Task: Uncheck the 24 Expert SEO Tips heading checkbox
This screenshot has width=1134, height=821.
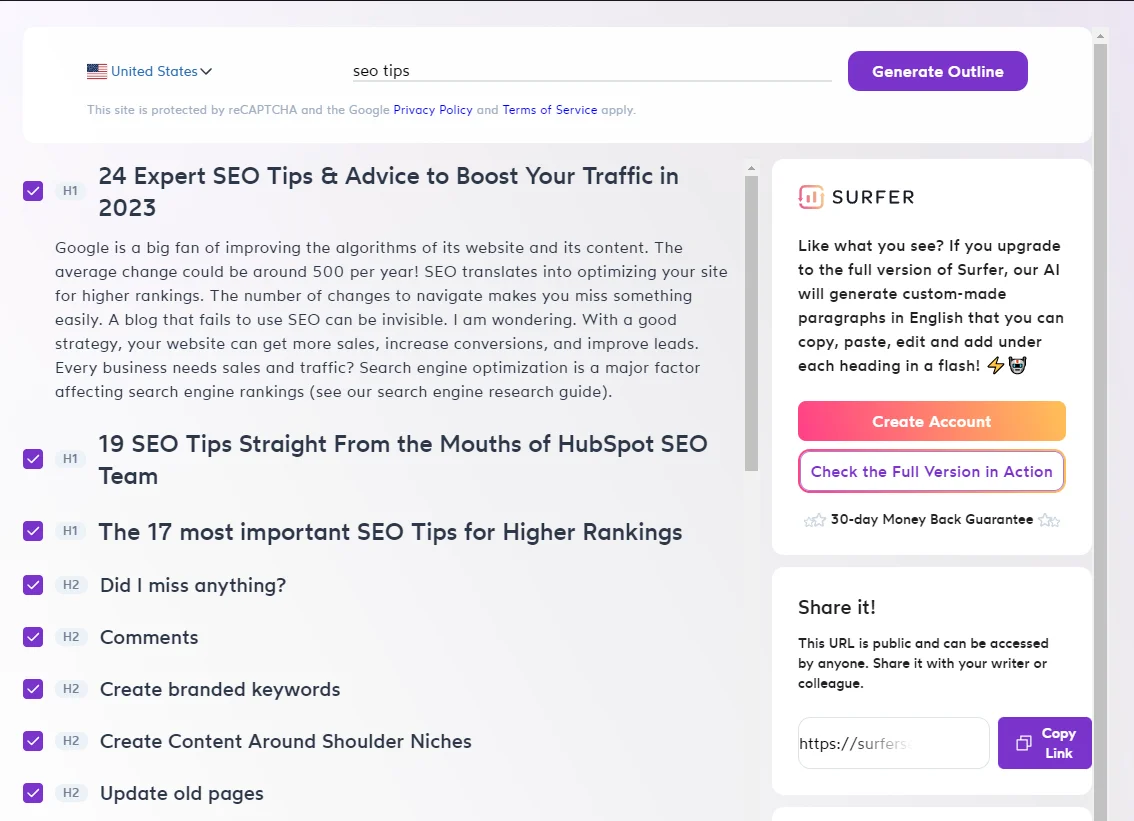Action: pyautogui.click(x=33, y=191)
